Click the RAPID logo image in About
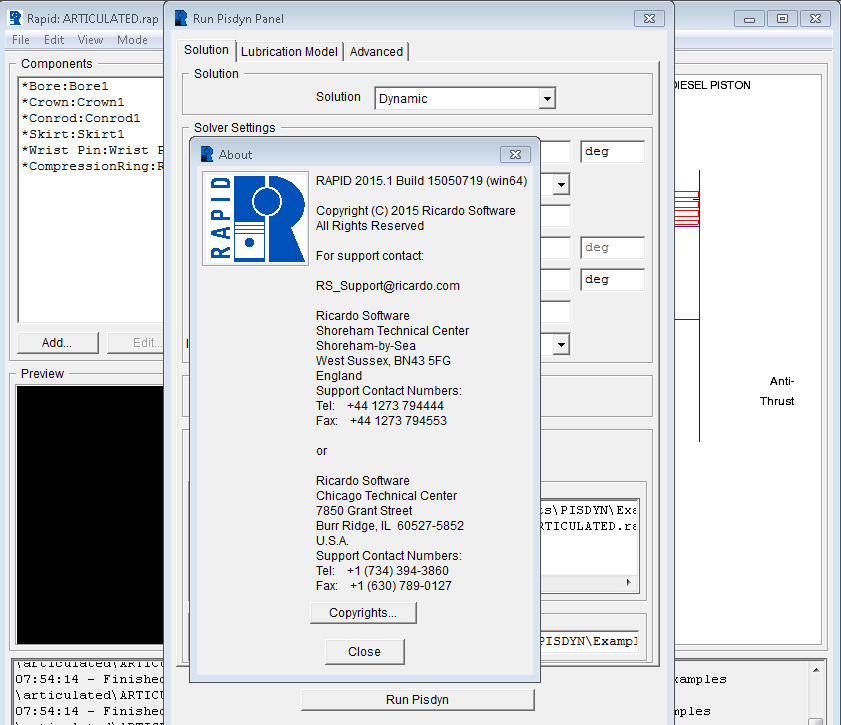Image resolution: width=841 pixels, height=725 pixels. pyautogui.click(x=255, y=218)
